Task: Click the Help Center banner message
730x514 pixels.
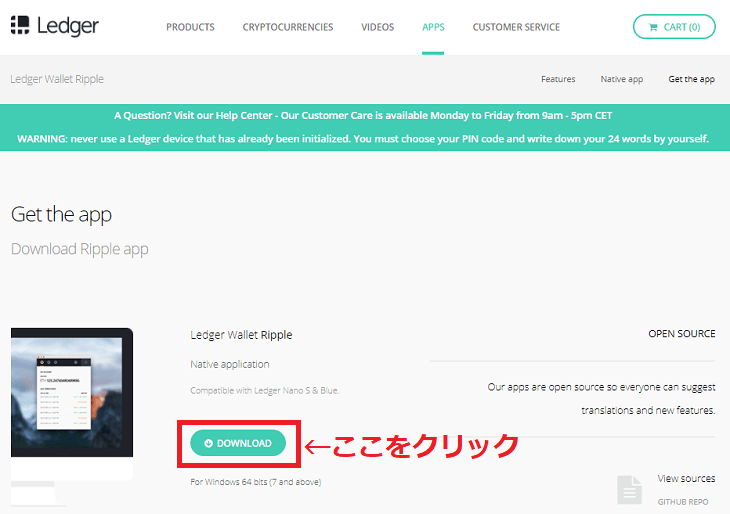Action: coord(363,115)
